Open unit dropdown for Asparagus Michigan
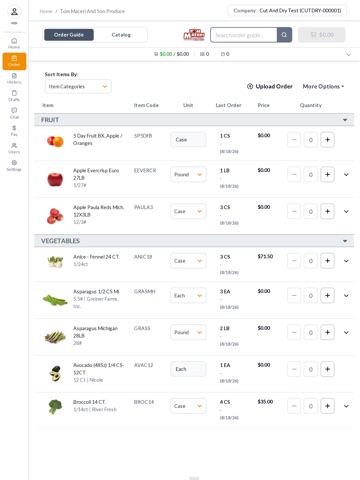This screenshot has height=480, width=360. pos(188,332)
